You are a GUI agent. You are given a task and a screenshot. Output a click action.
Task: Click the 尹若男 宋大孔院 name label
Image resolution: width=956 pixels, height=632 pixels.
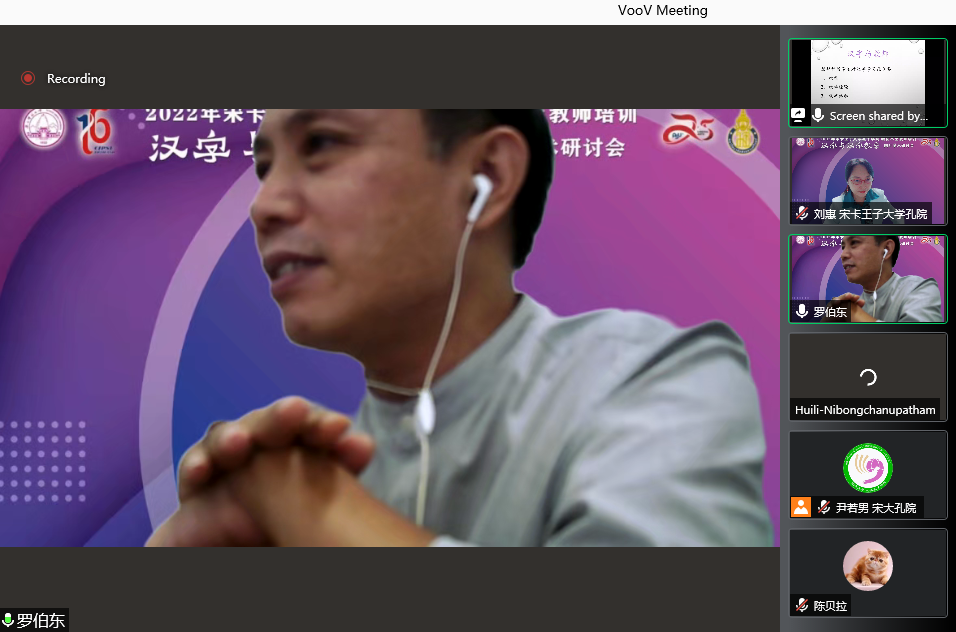coord(876,508)
